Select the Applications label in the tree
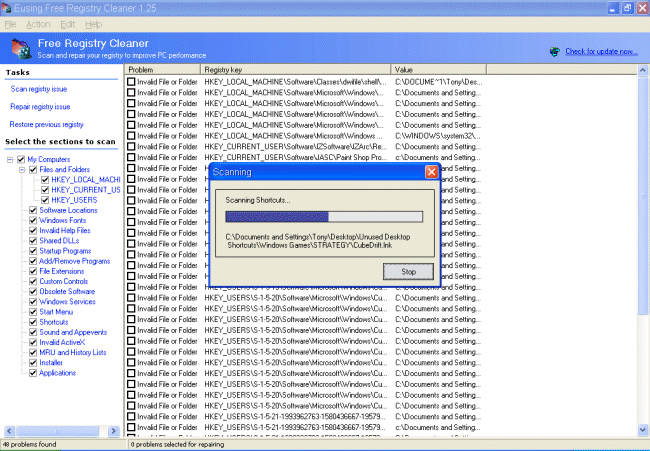Image resolution: width=650 pixels, height=451 pixels. point(57,373)
